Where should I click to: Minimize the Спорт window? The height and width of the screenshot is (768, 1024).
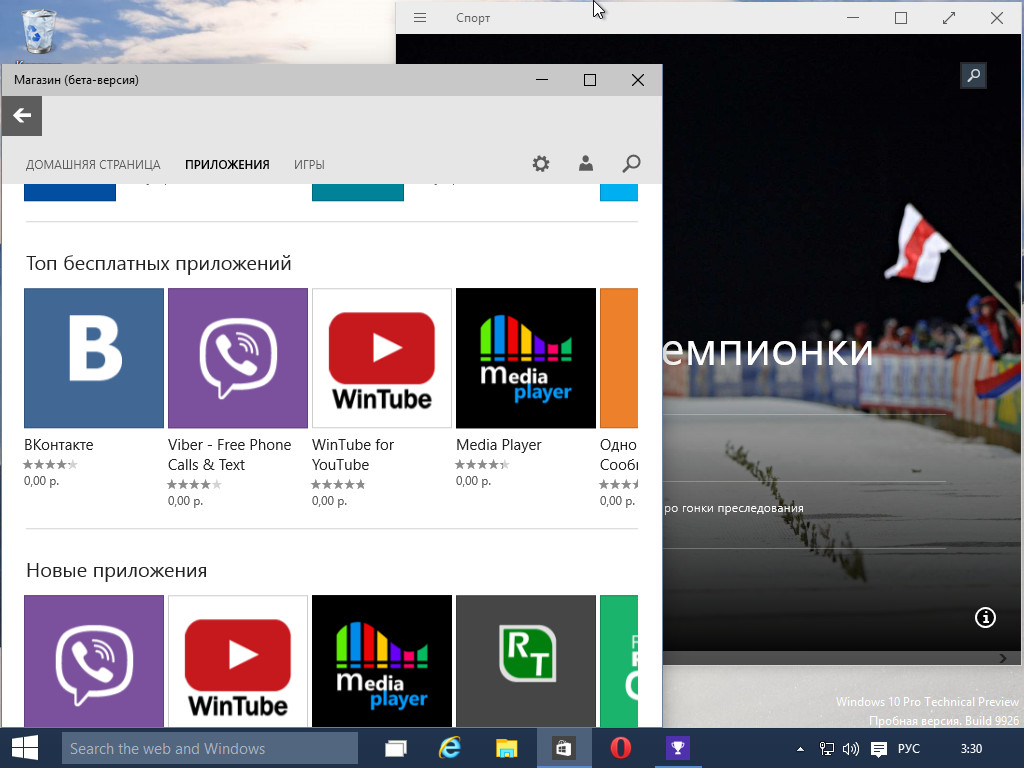(853, 18)
